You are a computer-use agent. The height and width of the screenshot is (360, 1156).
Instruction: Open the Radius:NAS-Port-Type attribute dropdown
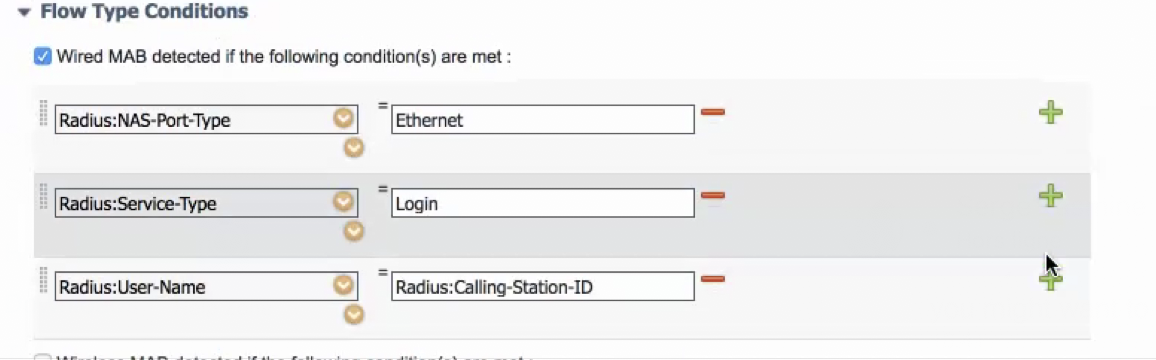click(344, 119)
